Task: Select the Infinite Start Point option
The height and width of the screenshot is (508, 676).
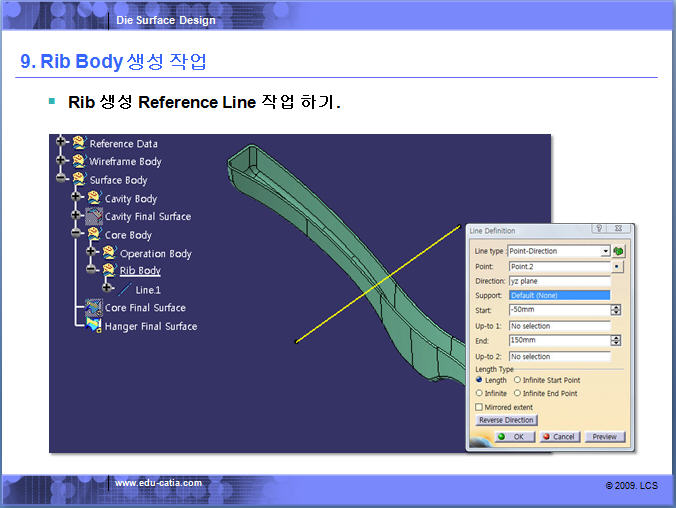Action: (x=517, y=380)
